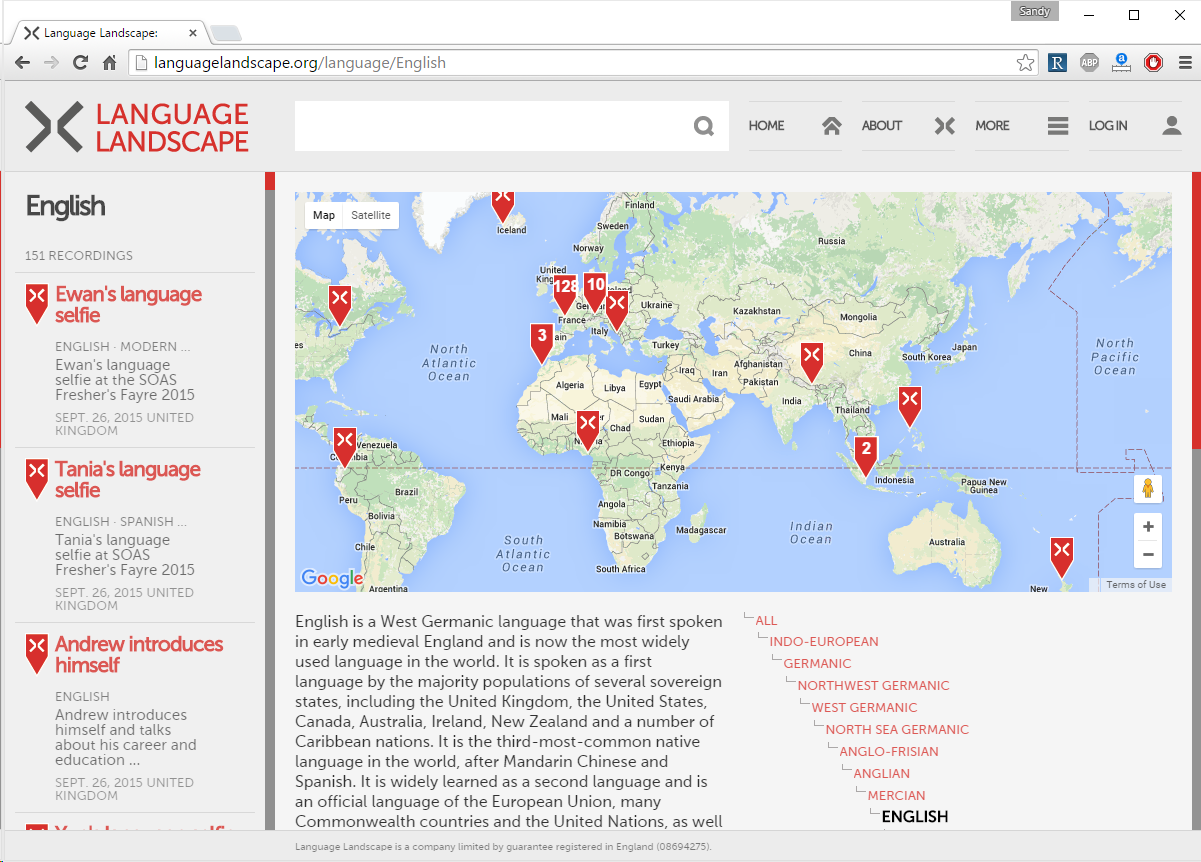Open the blue R browser extension
1201x862 pixels.
[1057, 63]
